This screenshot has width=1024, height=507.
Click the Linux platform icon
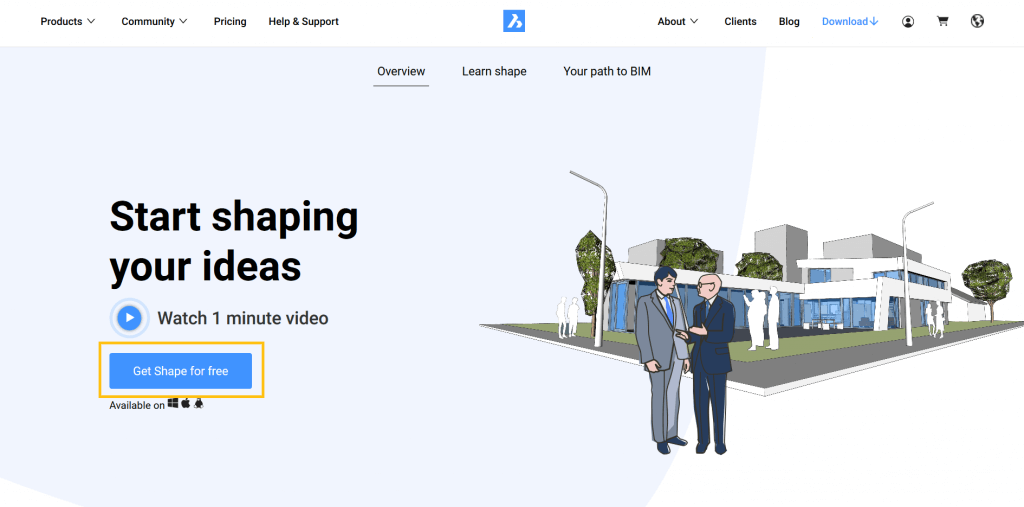199,404
